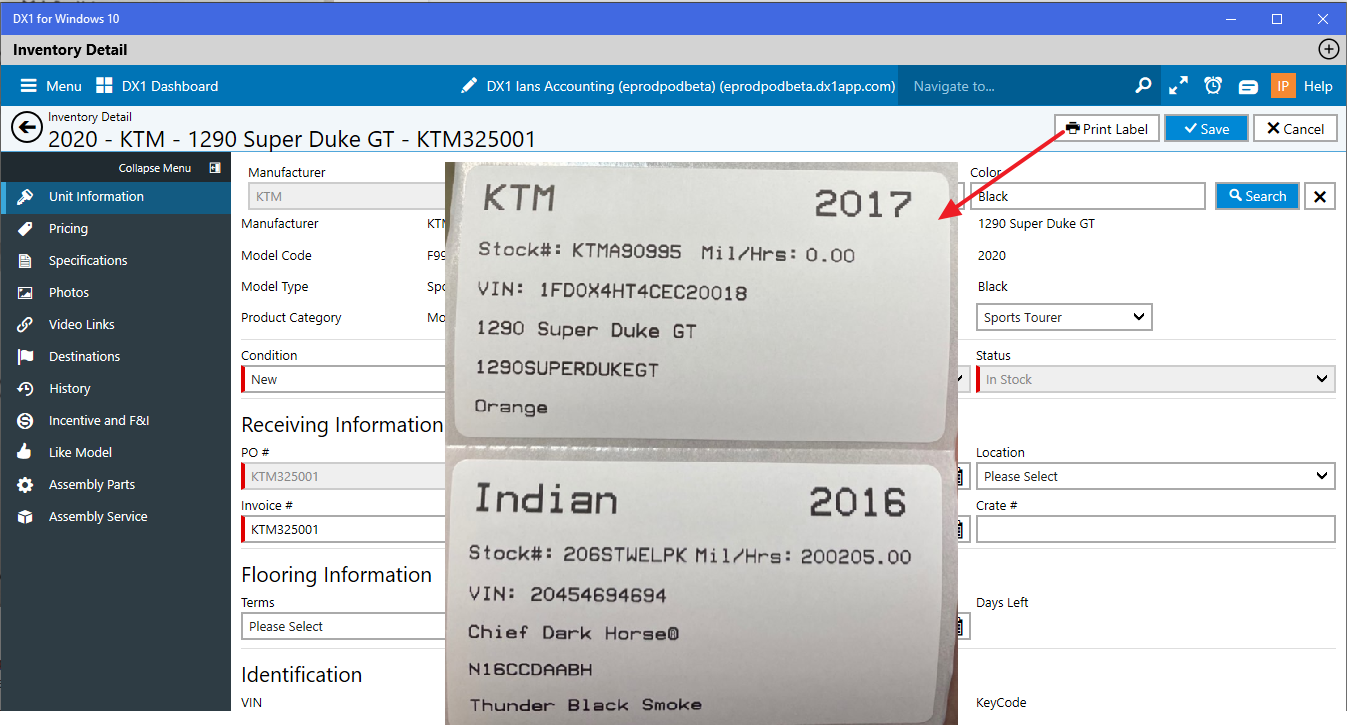Click the Photos image icon

tap(26, 293)
